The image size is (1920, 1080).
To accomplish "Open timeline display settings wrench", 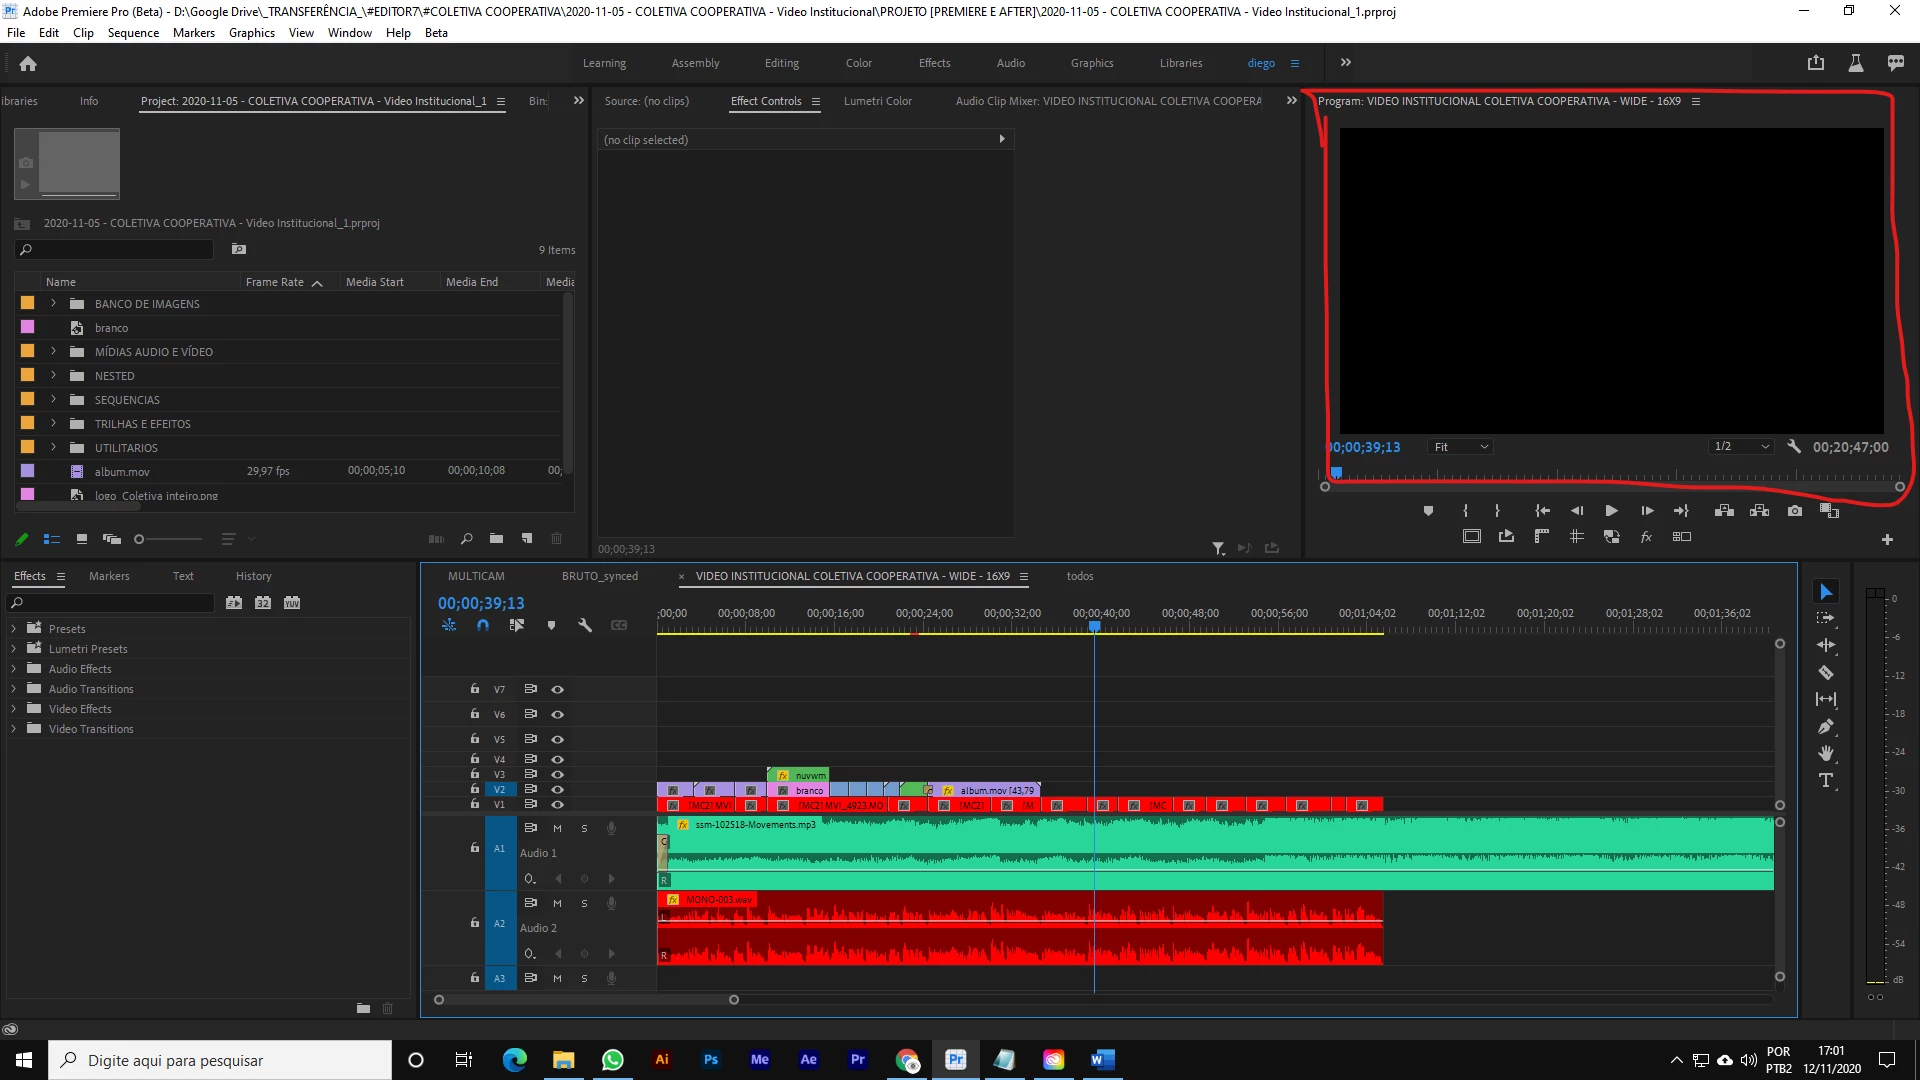I will [585, 625].
